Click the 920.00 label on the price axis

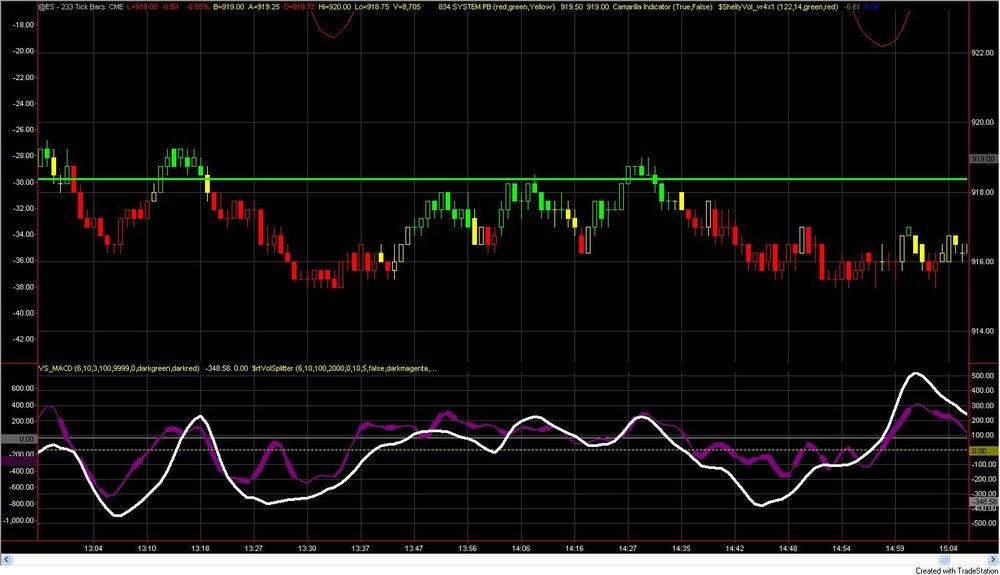982,122
